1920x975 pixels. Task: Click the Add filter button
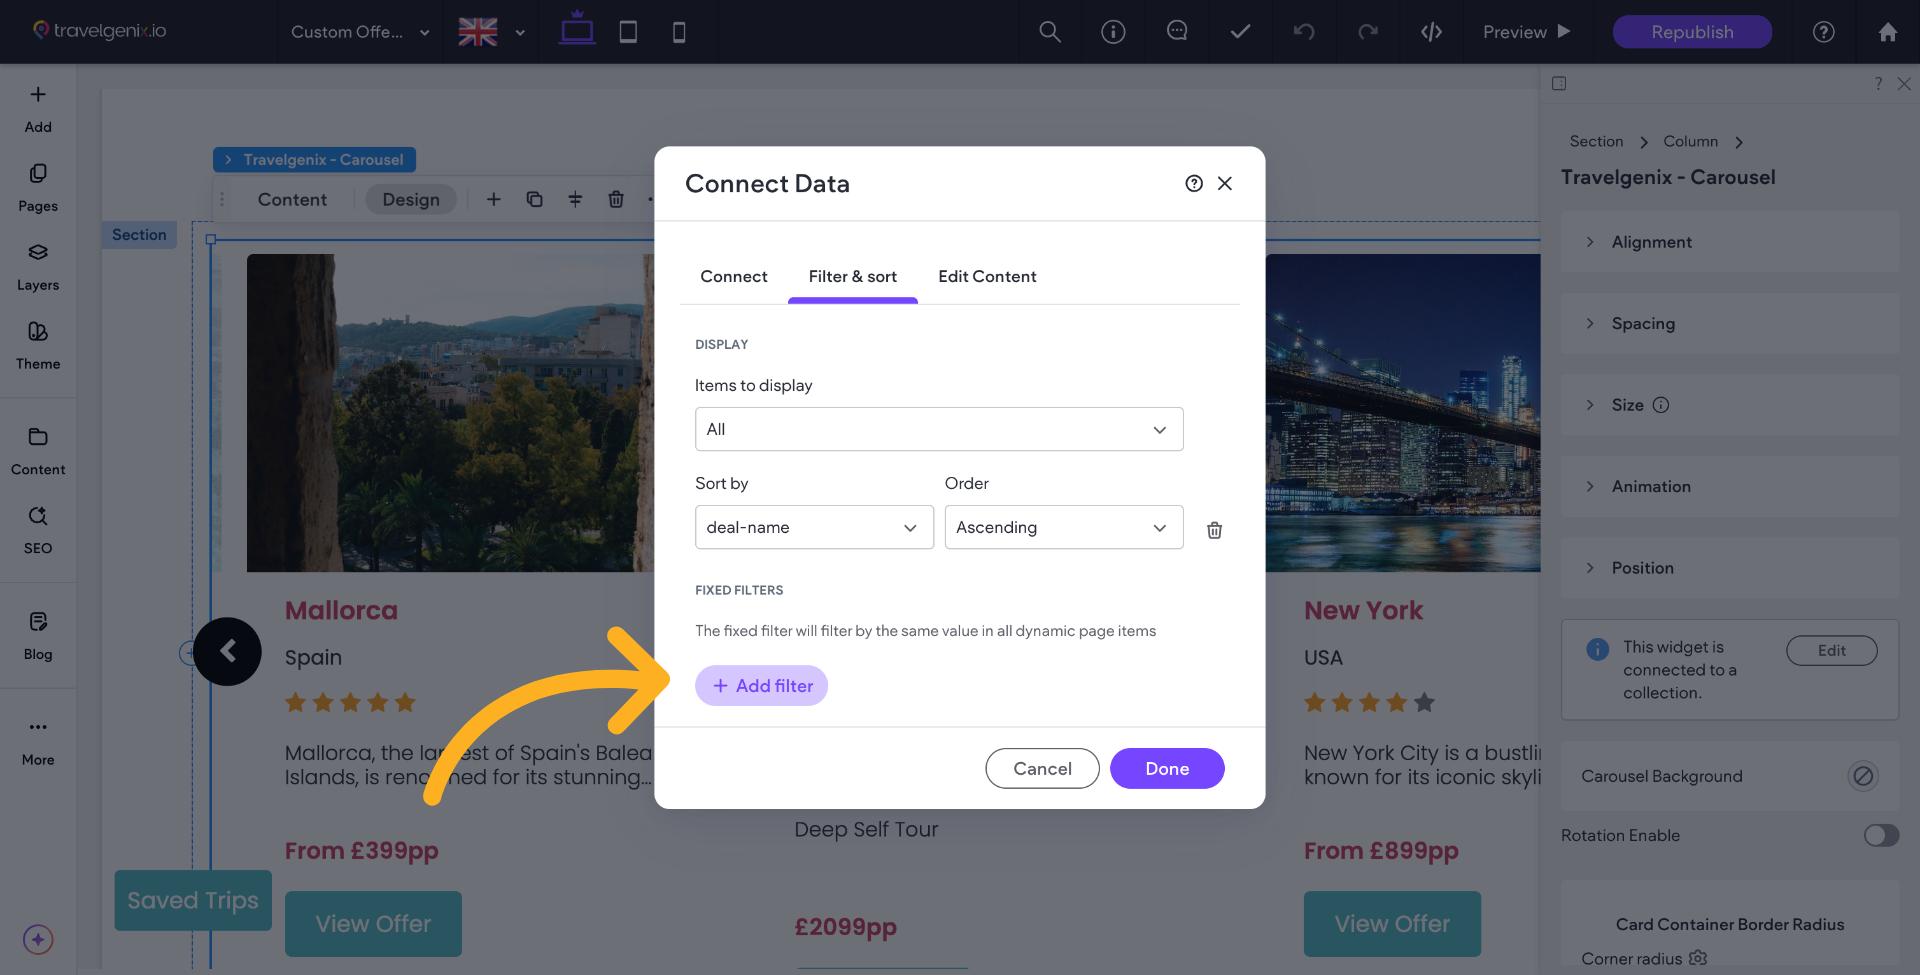762,686
